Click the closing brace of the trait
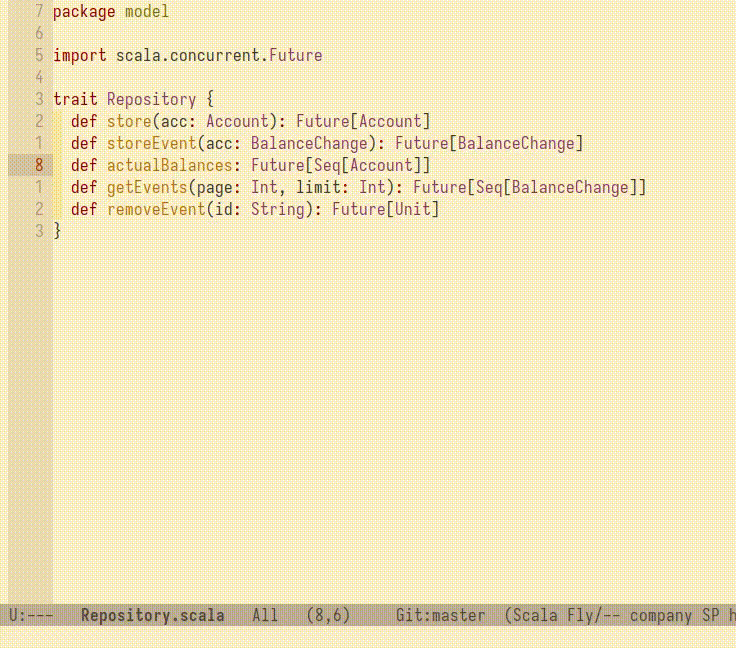Viewport: 736px width, 648px height. pos(57,232)
